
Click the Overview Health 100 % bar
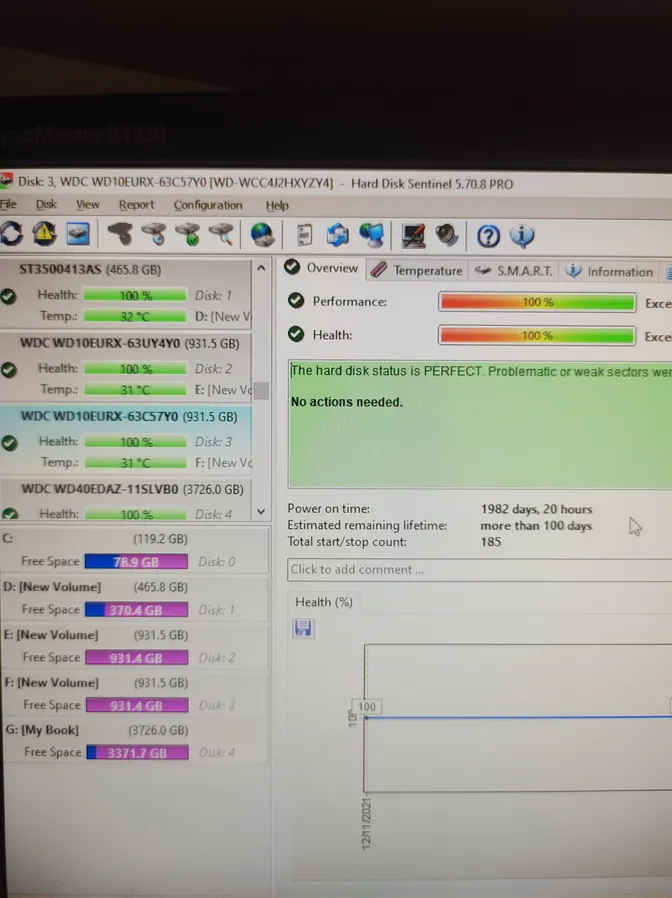(537, 336)
